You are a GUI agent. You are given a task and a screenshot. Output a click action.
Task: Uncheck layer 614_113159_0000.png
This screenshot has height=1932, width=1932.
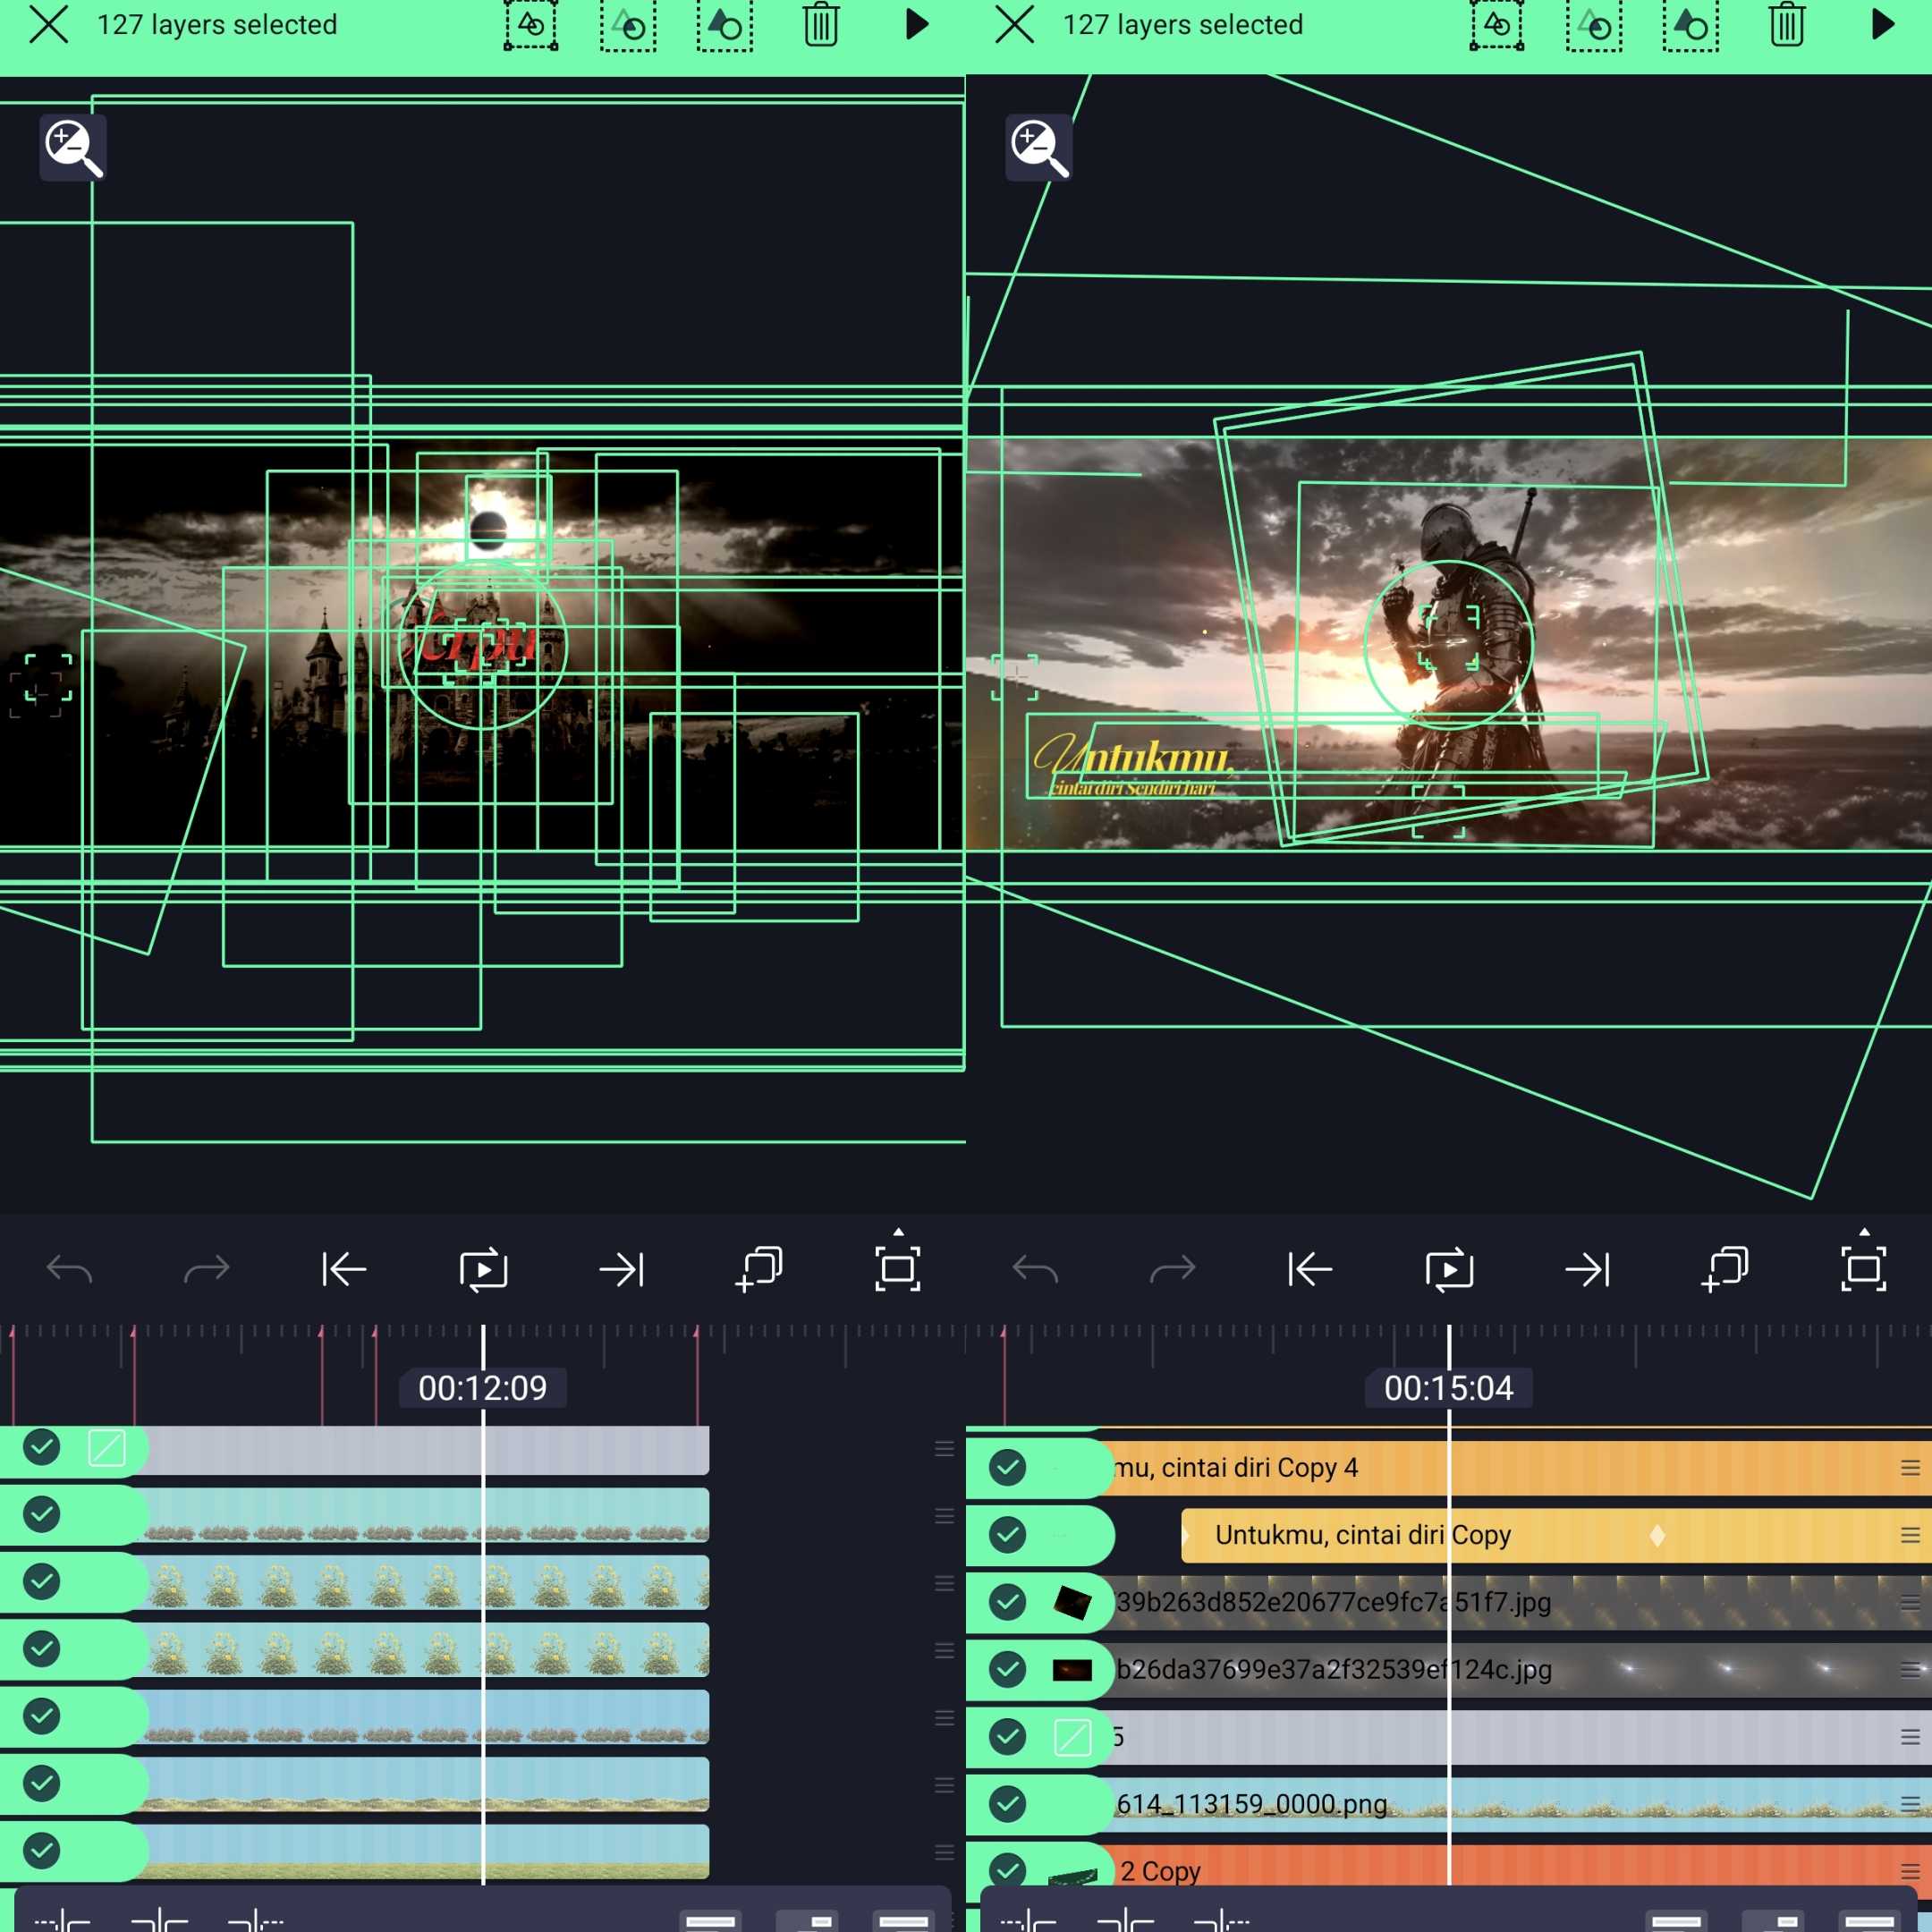pyautogui.click(x=1007, y=1804)
